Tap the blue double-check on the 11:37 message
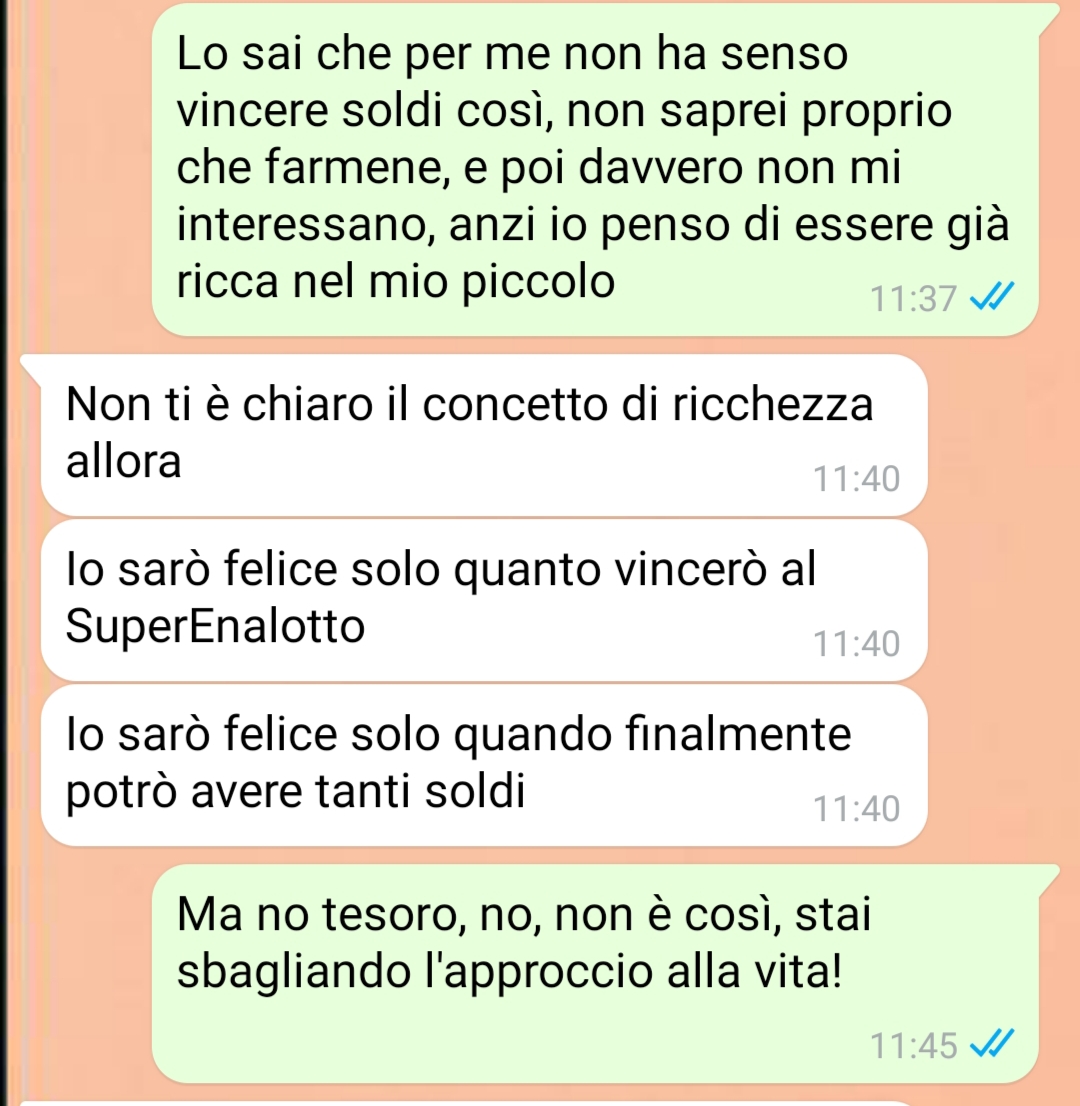This screenshot has width=1080, height=1106. tap(992, 297)
